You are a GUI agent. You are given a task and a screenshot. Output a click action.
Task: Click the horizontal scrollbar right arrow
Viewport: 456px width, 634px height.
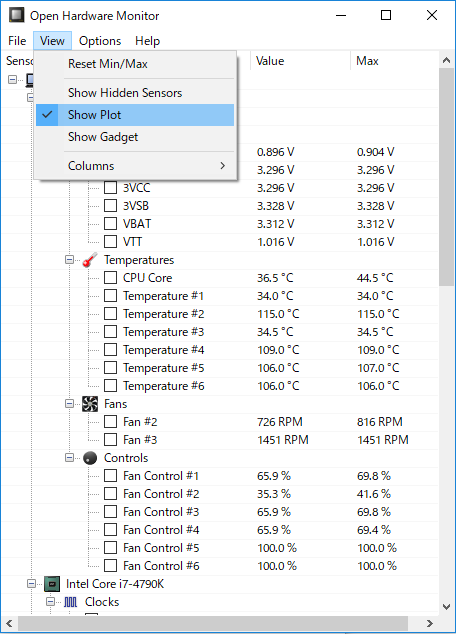(x=430, y=623)
